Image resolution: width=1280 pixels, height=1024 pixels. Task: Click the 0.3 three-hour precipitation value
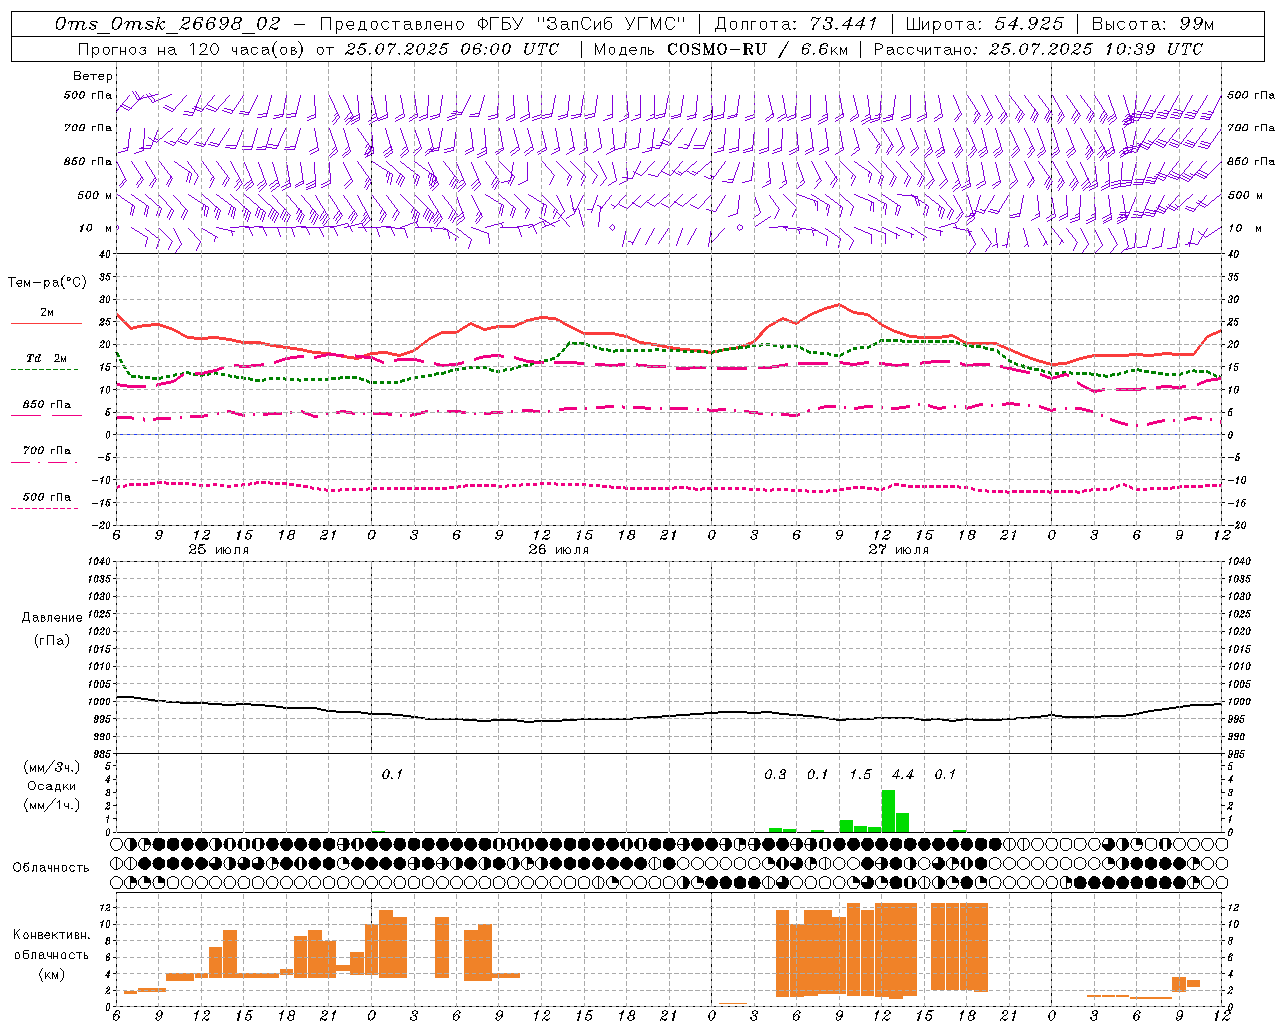tap(775, 774)
